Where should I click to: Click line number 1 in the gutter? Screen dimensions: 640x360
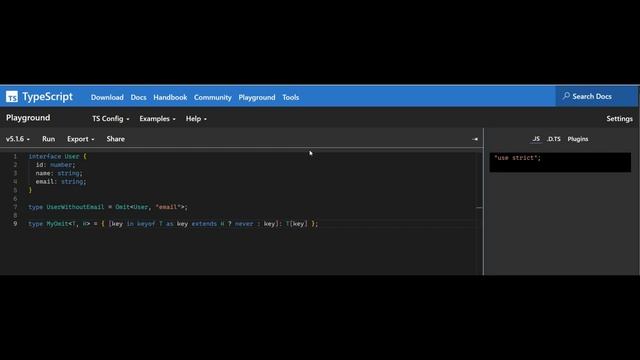15,156
